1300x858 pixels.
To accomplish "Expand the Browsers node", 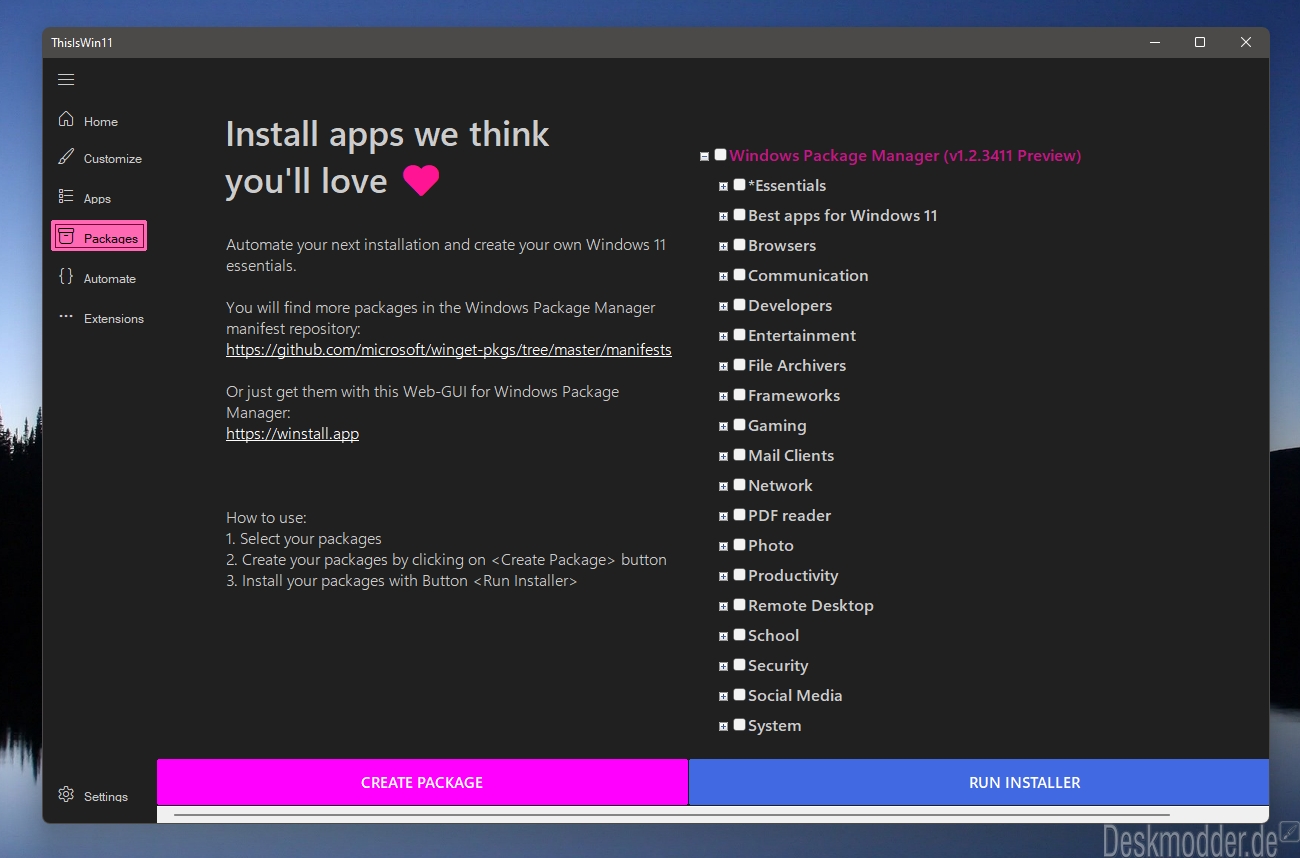I will [x=723, y=246].
